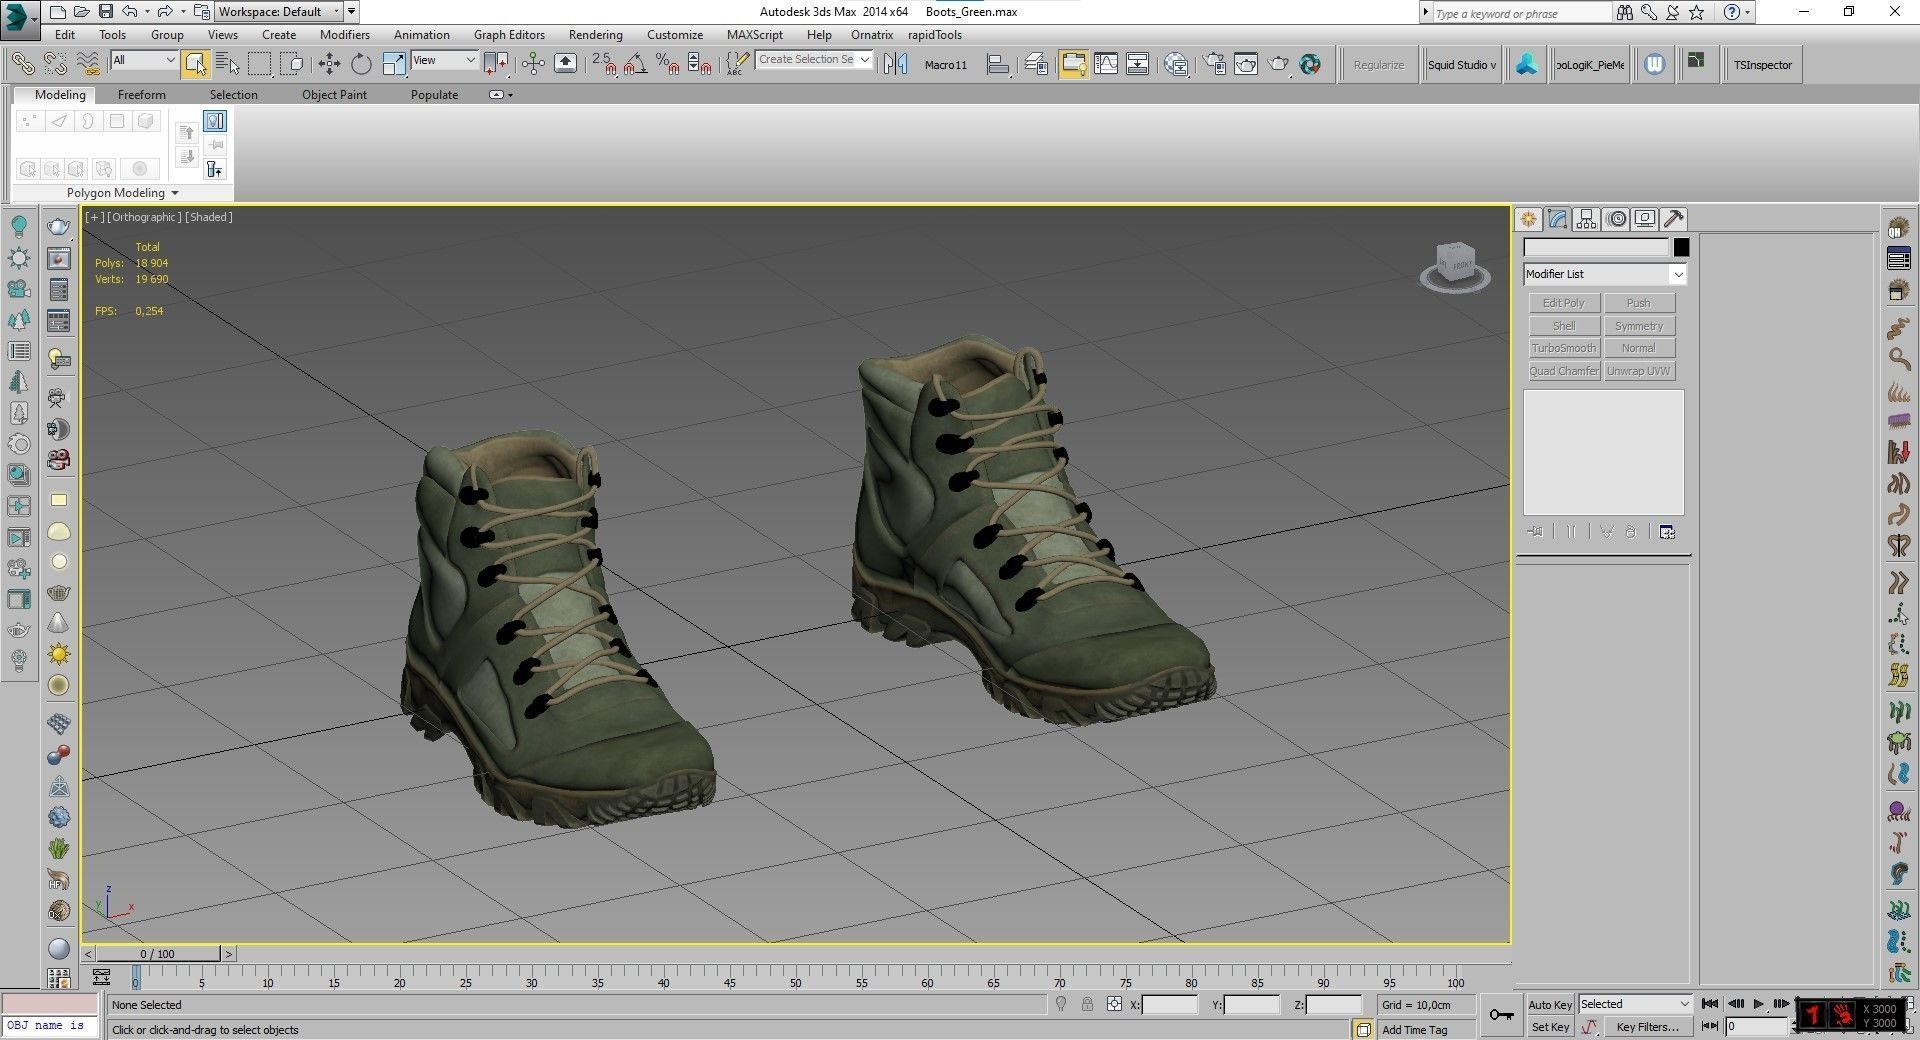Click the Edit Poly modifier button
Screen dimensions: 1920x1040
point(1564,303)
